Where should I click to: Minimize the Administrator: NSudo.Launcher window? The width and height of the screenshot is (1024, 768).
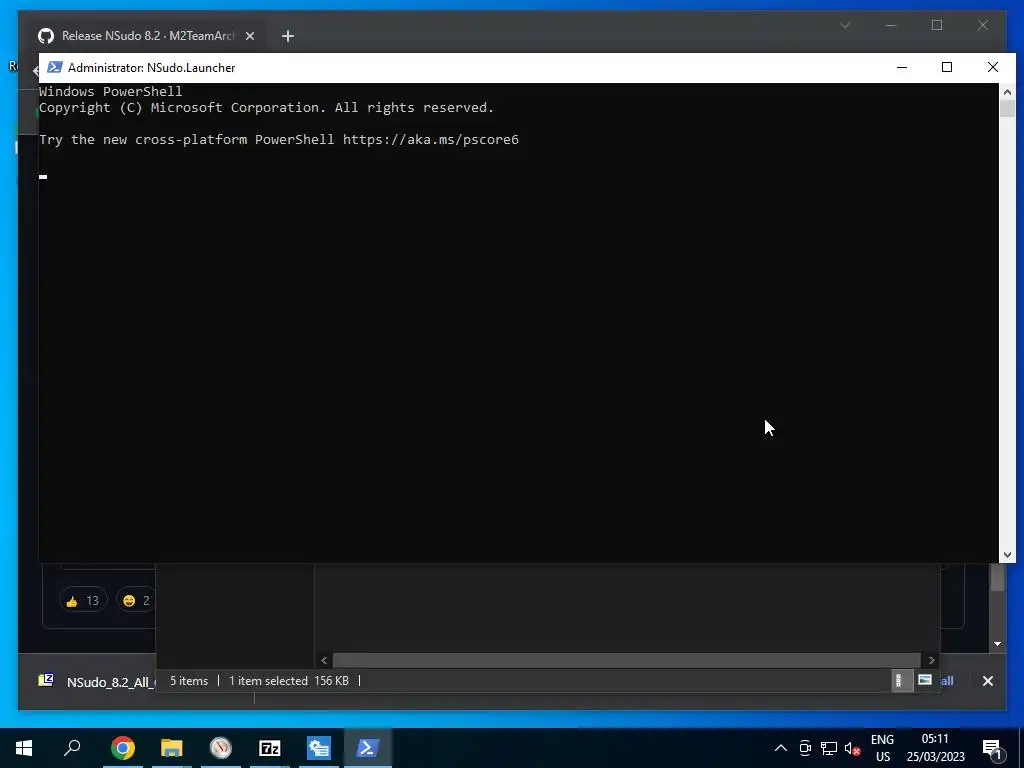pyautogui.click(x=902, y=67)
